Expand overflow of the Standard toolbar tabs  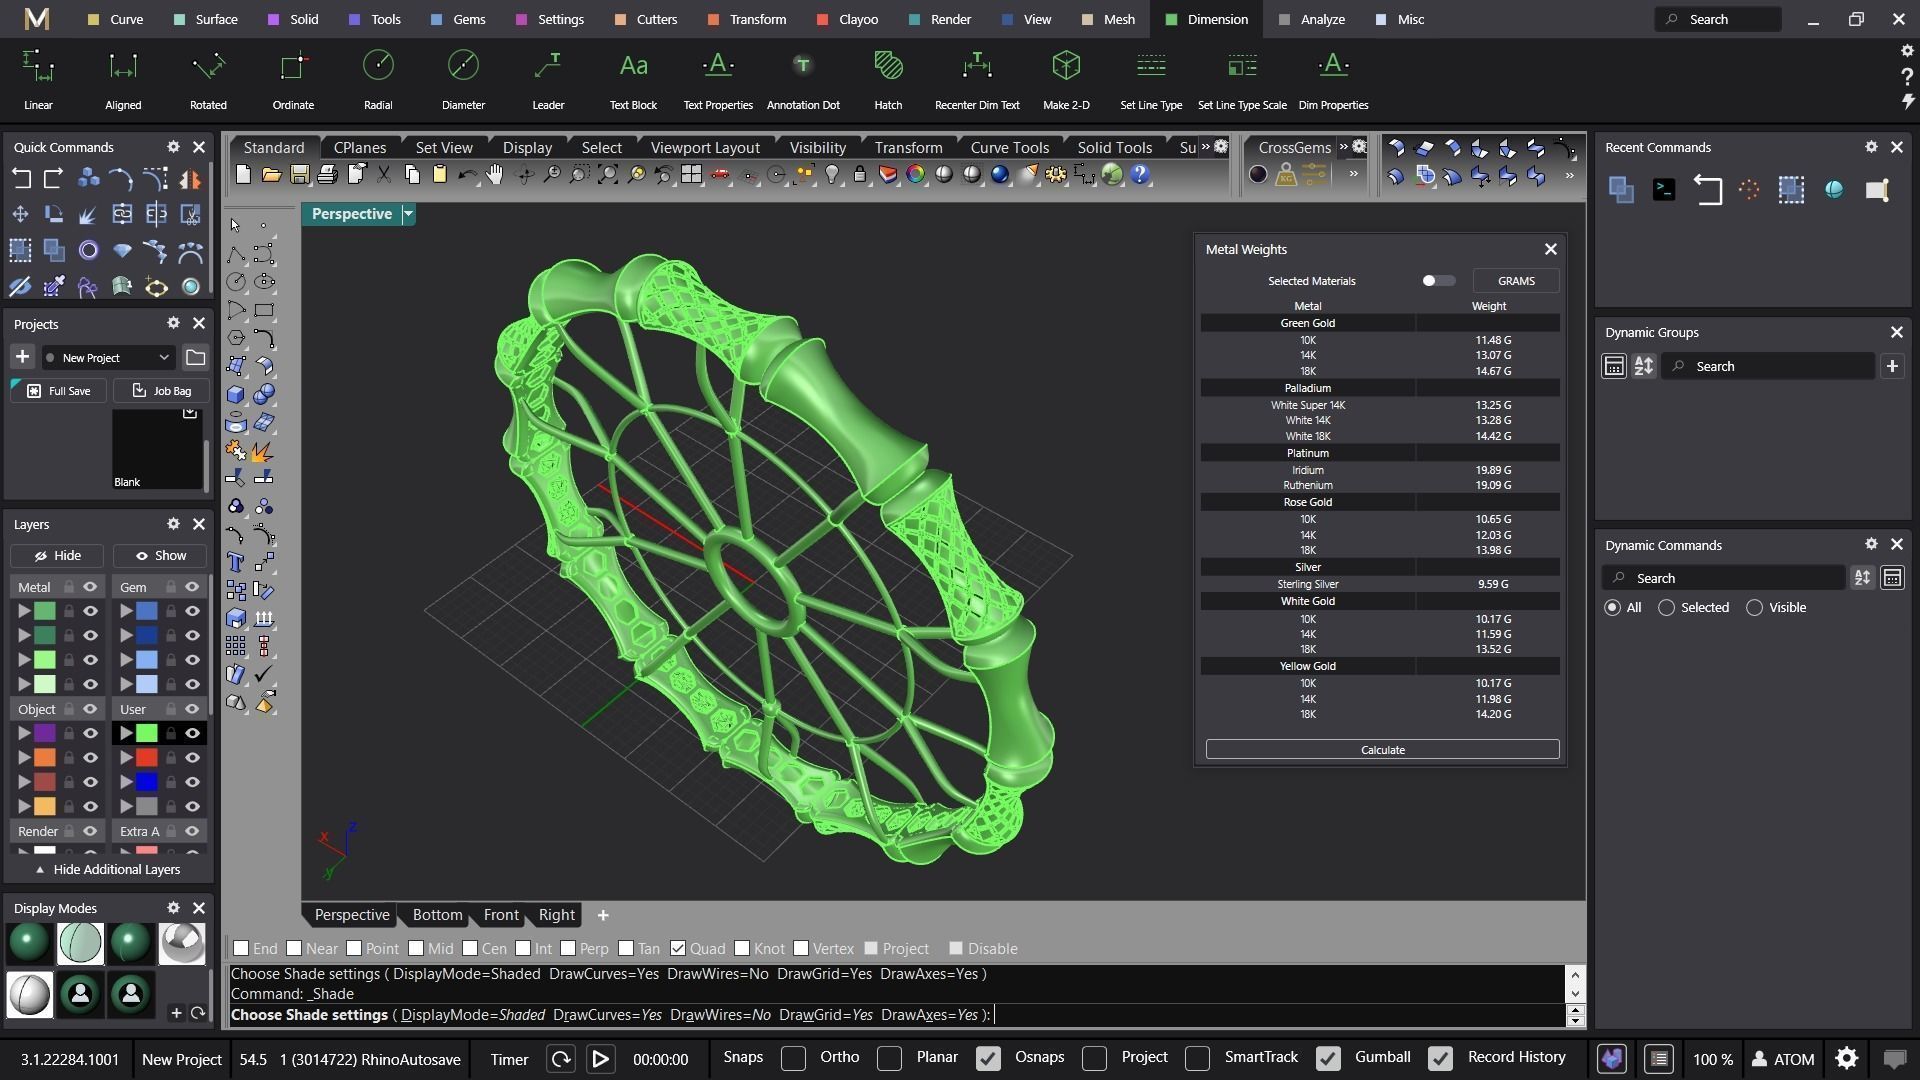click(1205, 147)
